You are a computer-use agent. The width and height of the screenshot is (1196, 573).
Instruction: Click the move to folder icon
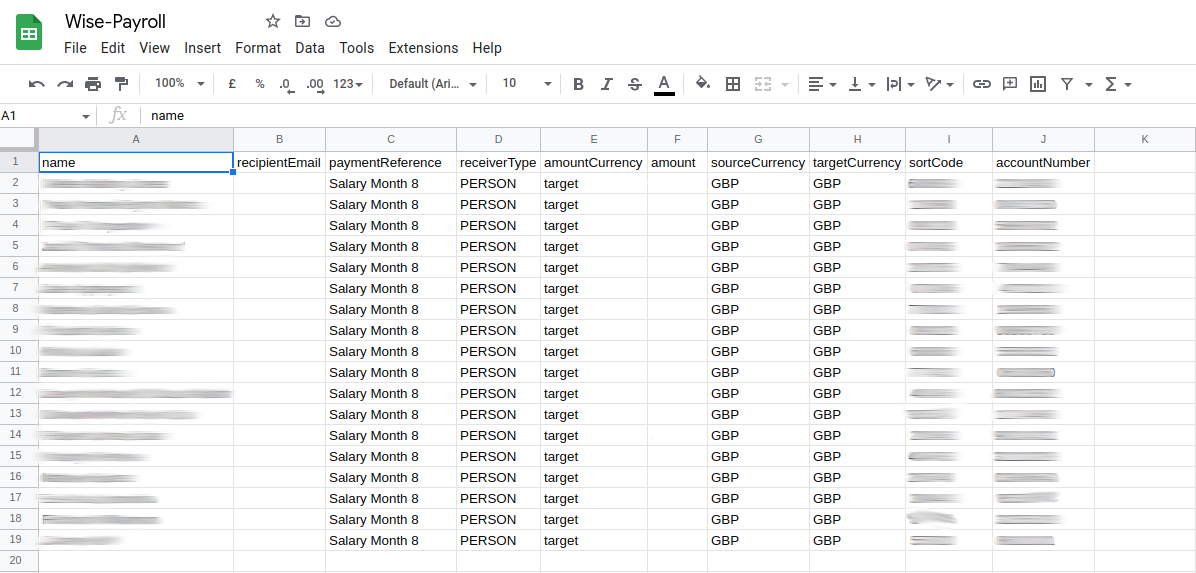[x=302, y=21]
